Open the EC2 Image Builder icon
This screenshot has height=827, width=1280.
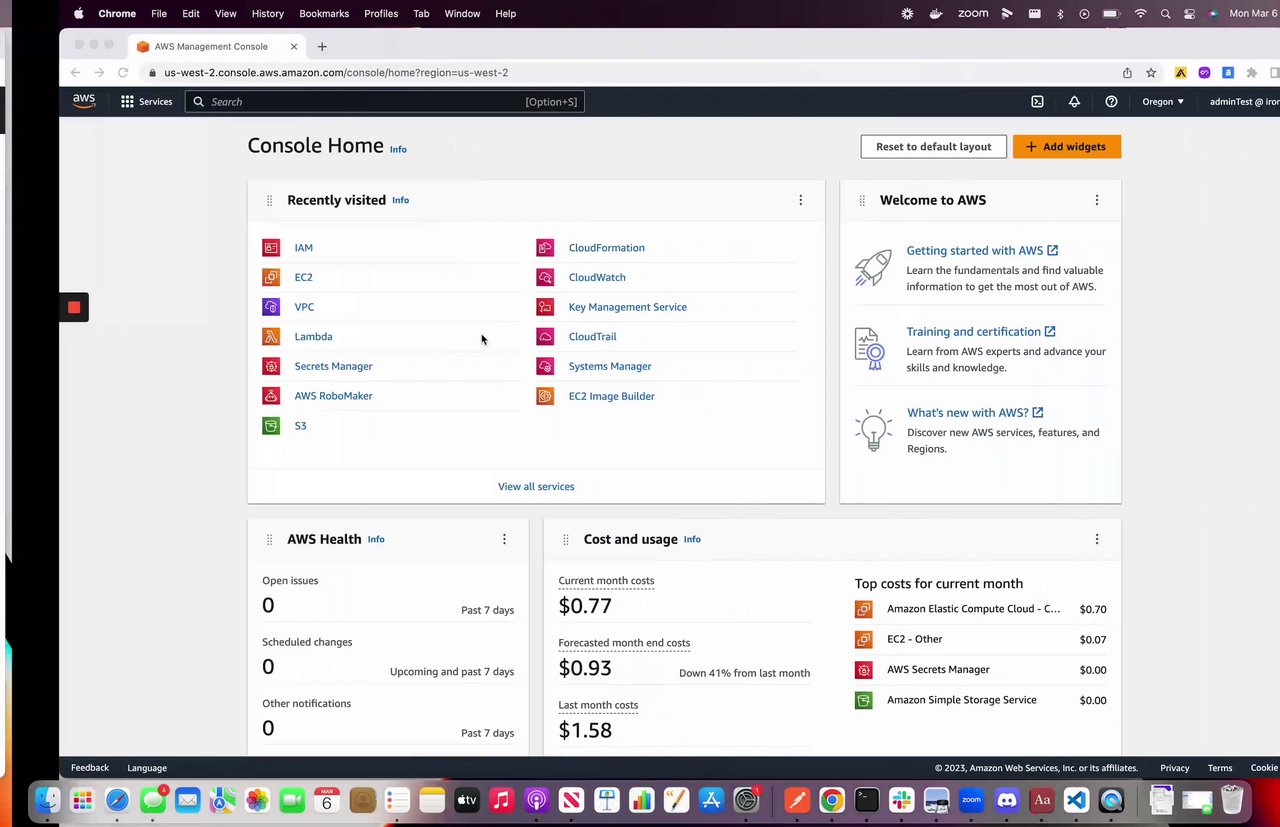coord(545,396)
